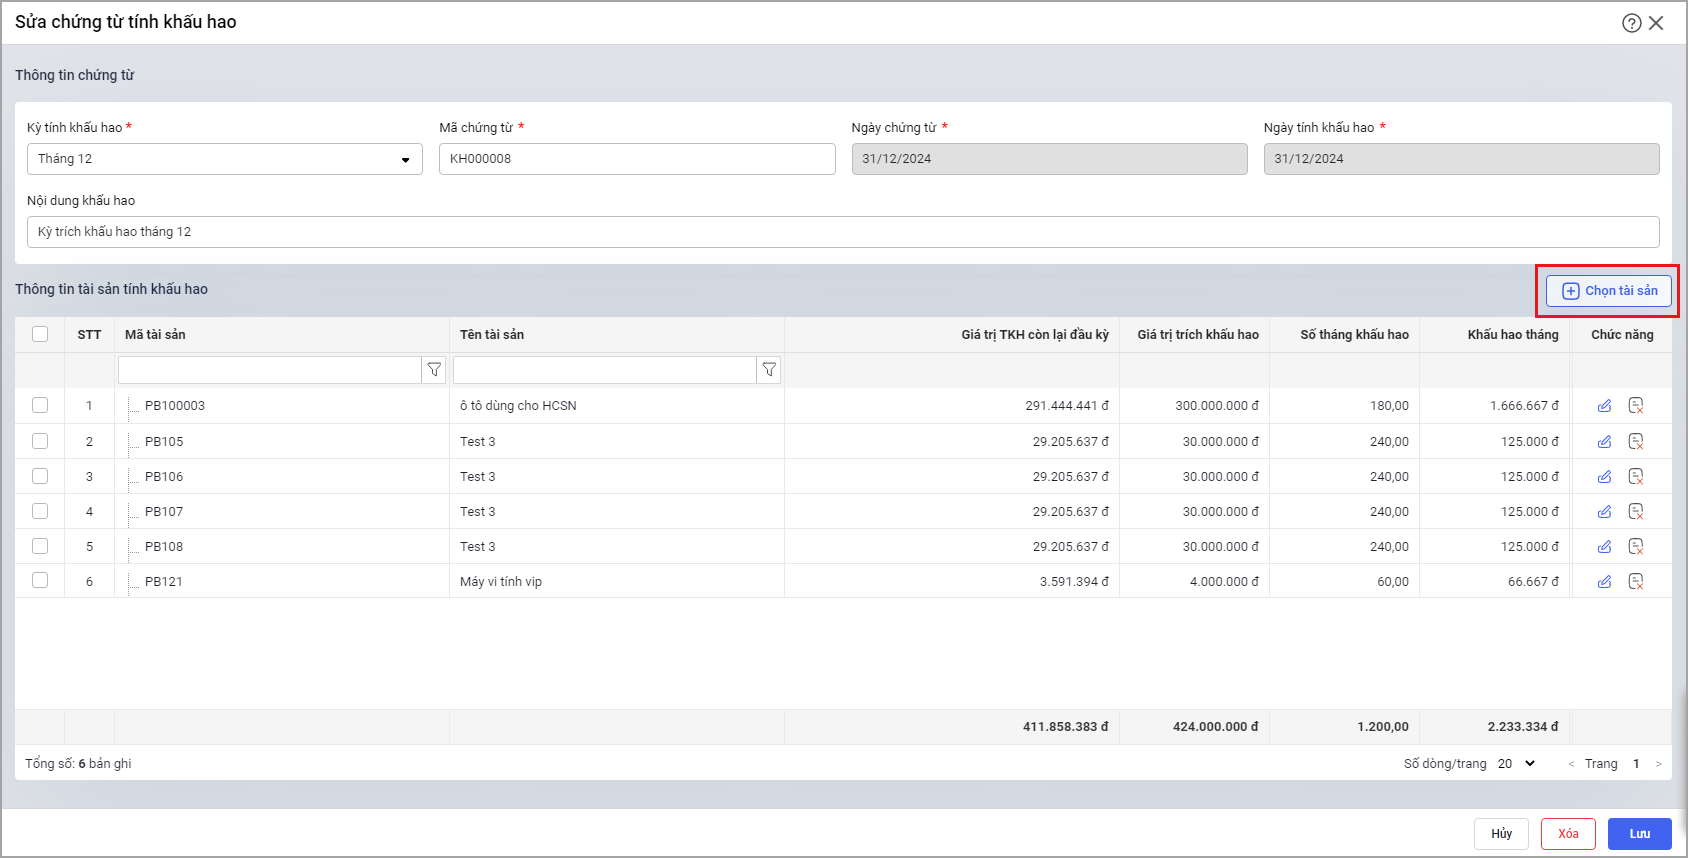Open the filter icon for Mã tài sản

434,370
